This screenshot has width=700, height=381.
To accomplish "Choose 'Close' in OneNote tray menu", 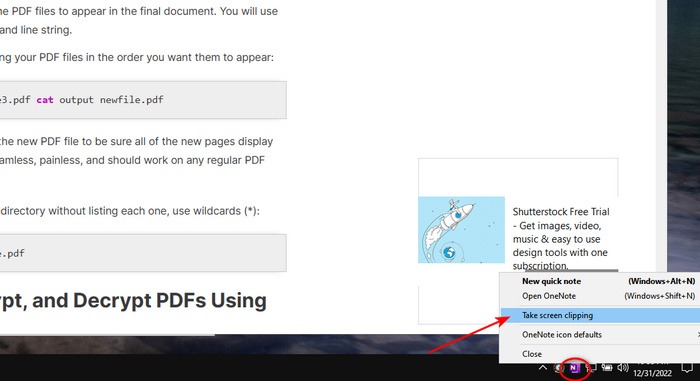I will point(600,354).
